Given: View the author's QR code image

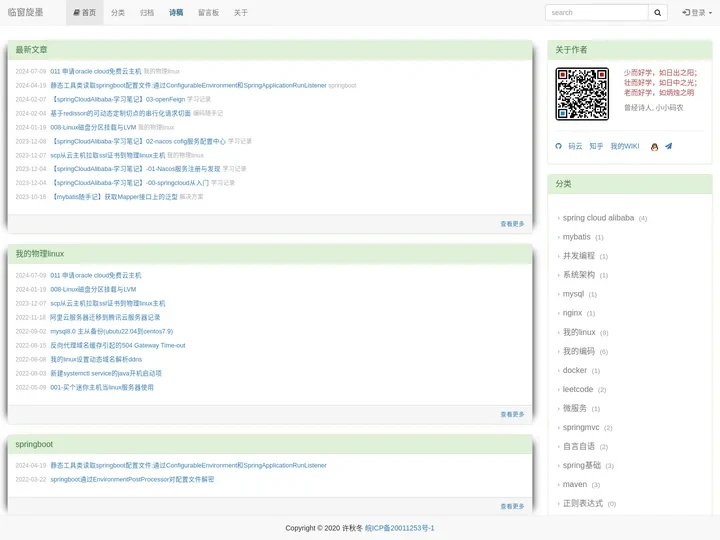Looking at the screenshot, I should tap(582, 94).
